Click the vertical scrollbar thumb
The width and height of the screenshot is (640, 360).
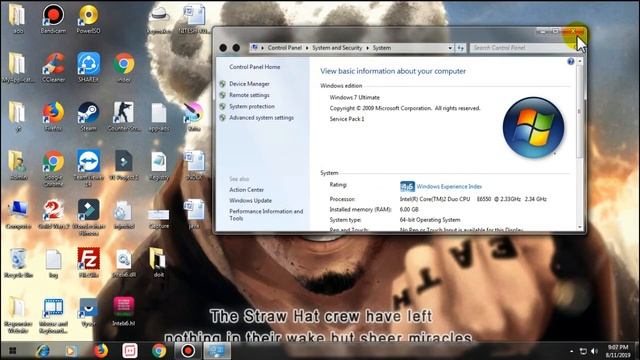(580, 111)
